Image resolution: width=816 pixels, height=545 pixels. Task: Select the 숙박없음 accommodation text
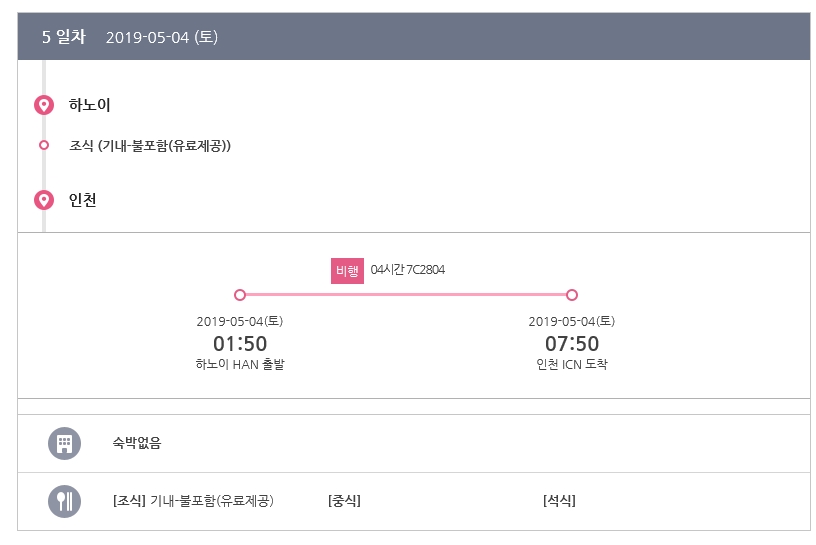(x=137, y=443)
